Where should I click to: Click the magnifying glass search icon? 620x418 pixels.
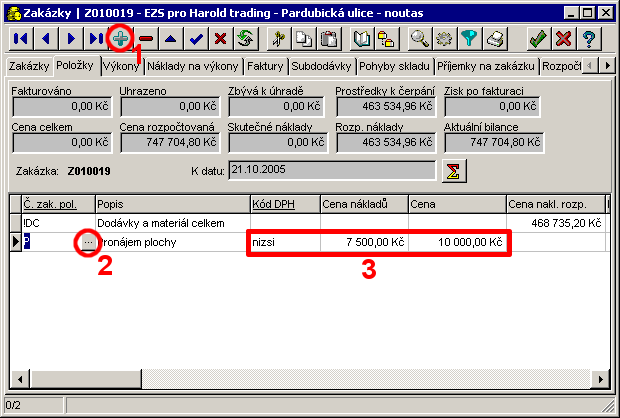(x=421, y=39)
